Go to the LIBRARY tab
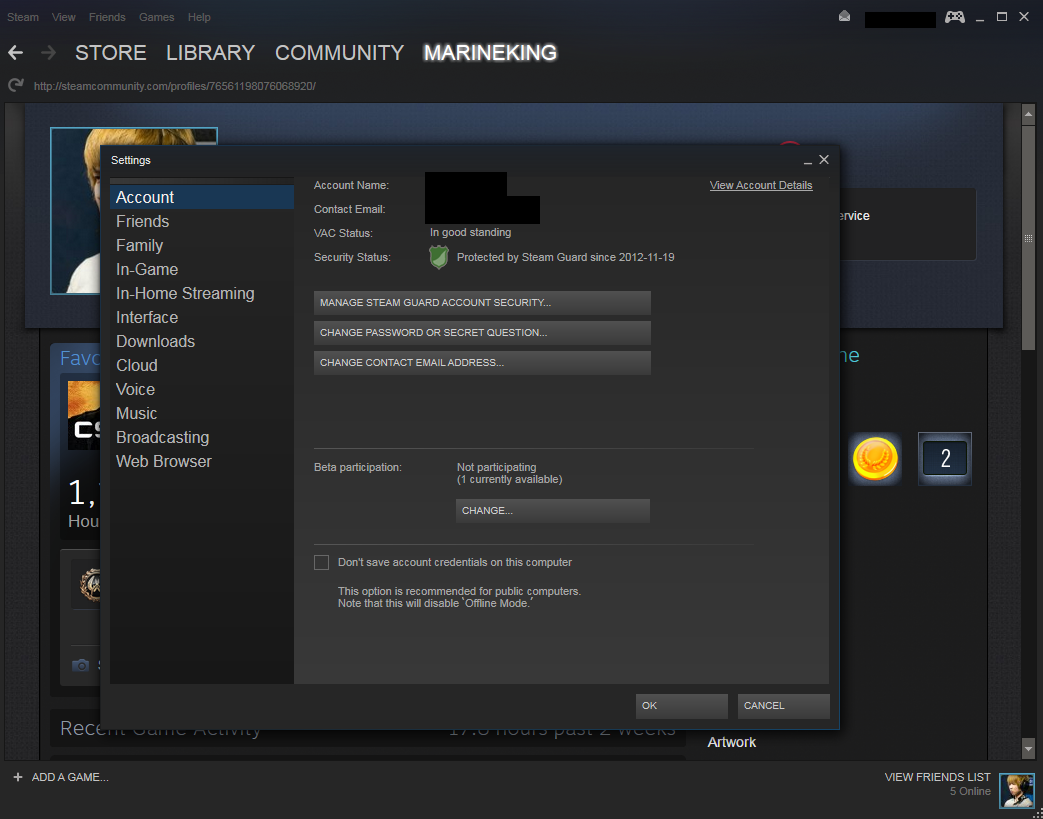Image resolution: width=1043 pixels, height=819 pixels. click(x=210, y=53)
